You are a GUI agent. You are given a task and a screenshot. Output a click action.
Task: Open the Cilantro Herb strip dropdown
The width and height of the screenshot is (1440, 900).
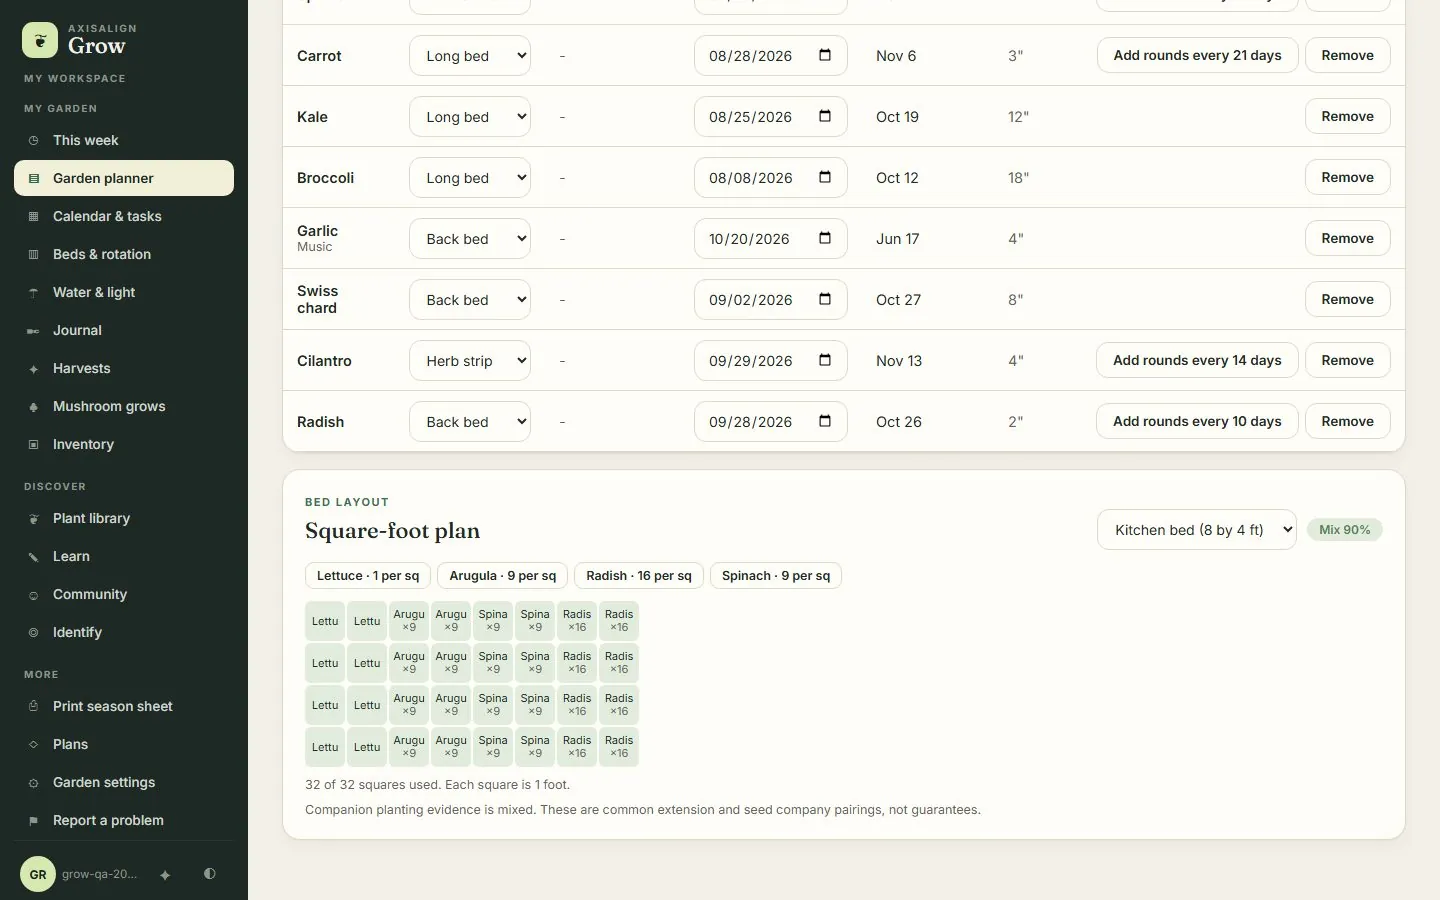(470, 361)
